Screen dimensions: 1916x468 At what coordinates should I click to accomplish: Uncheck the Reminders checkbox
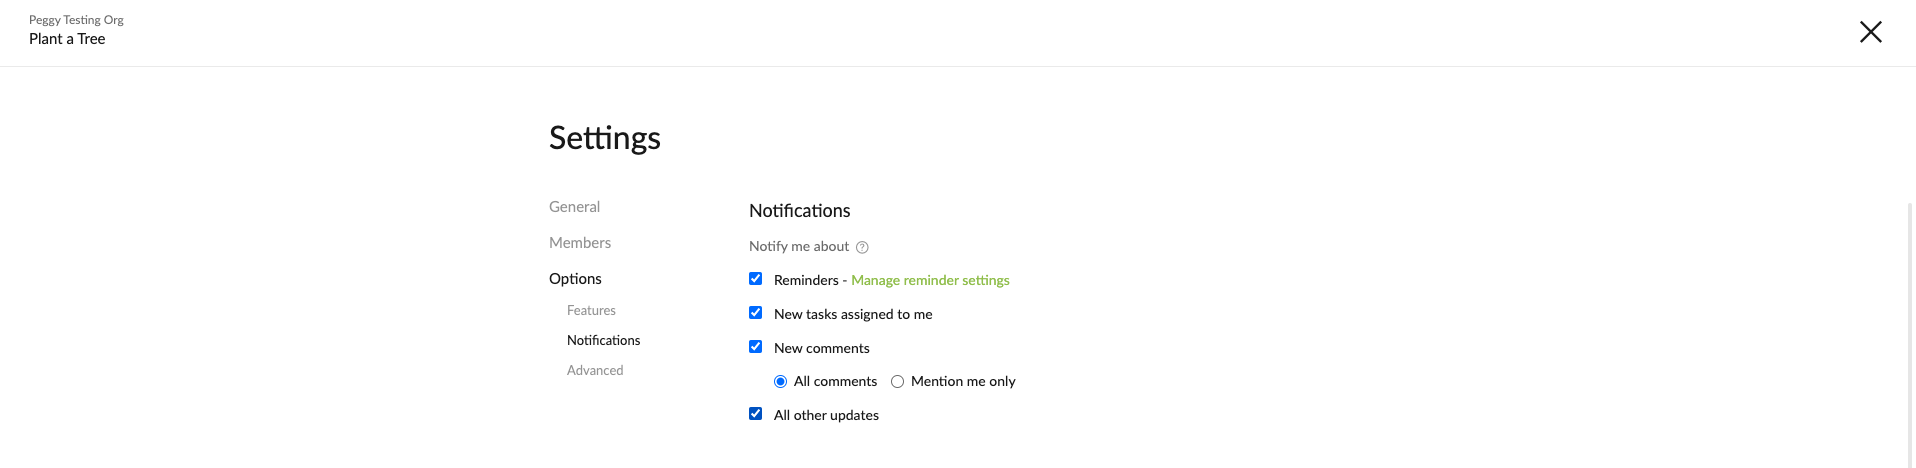756,279
